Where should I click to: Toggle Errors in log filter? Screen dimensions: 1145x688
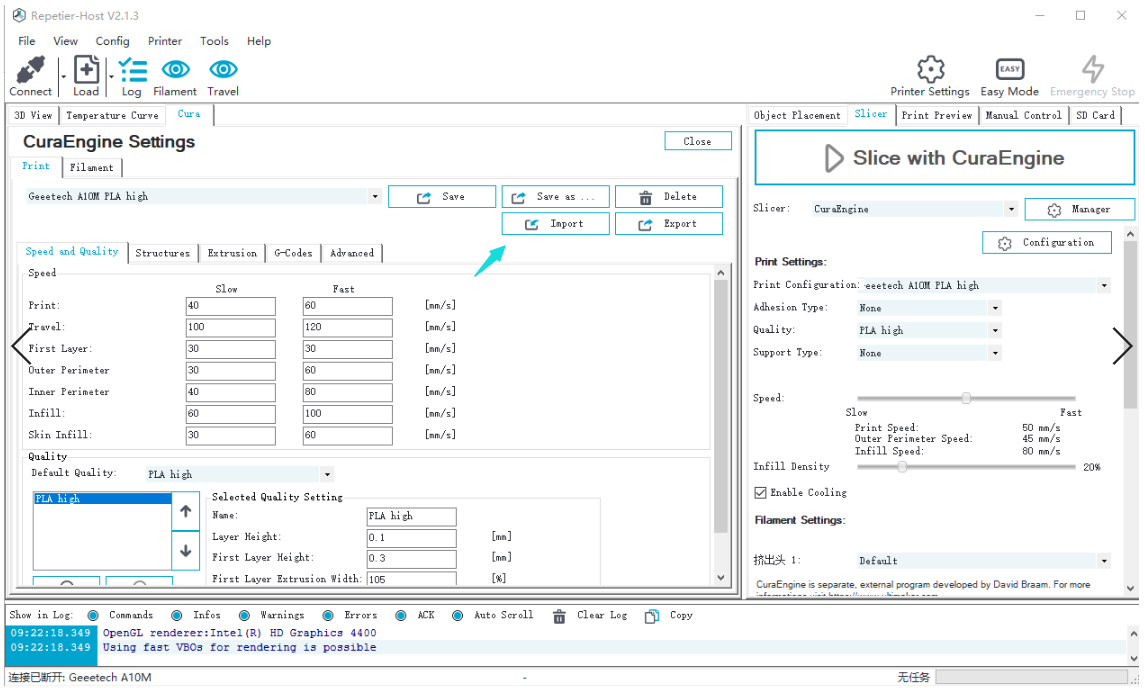tap(329, 616)
